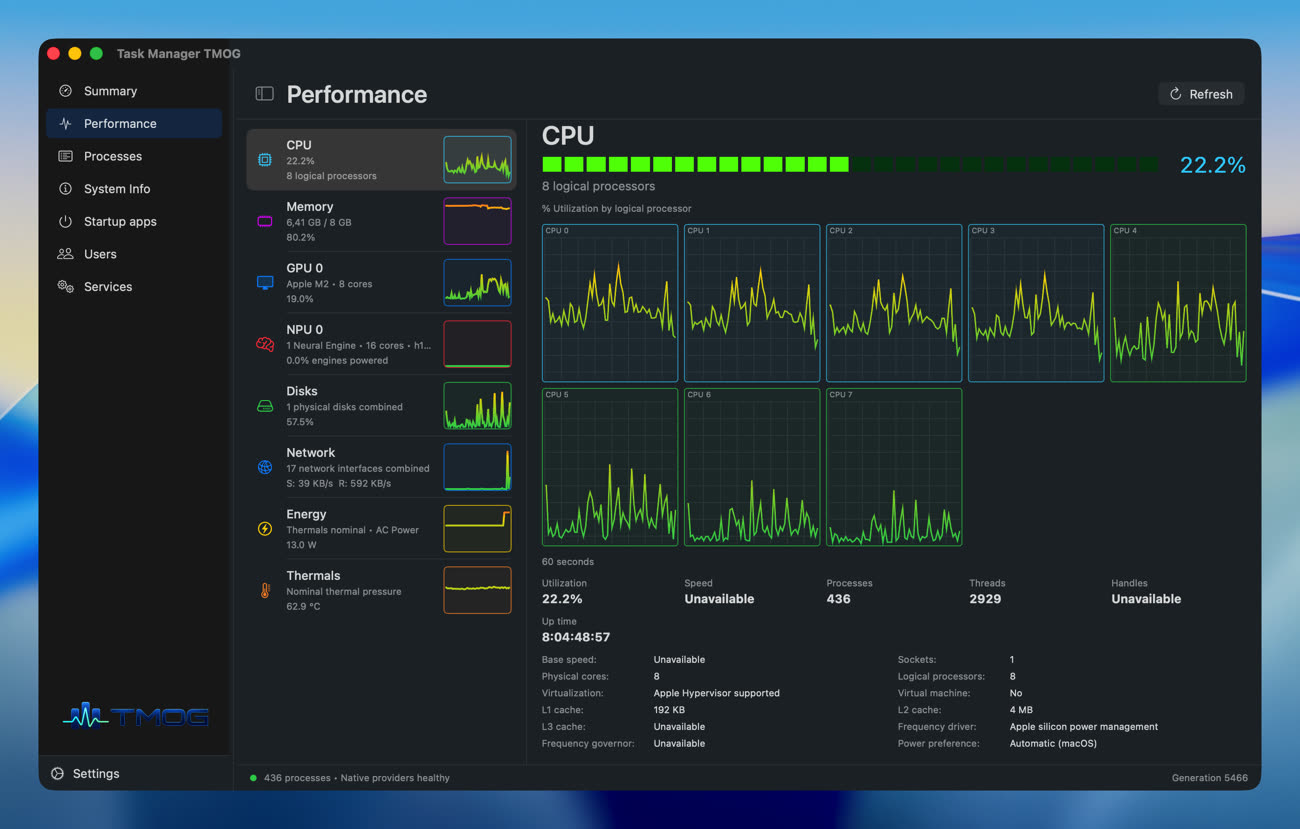Click the Thermals mini graph thumbnail
1300x829 pixels.
[x=477, y=590]
